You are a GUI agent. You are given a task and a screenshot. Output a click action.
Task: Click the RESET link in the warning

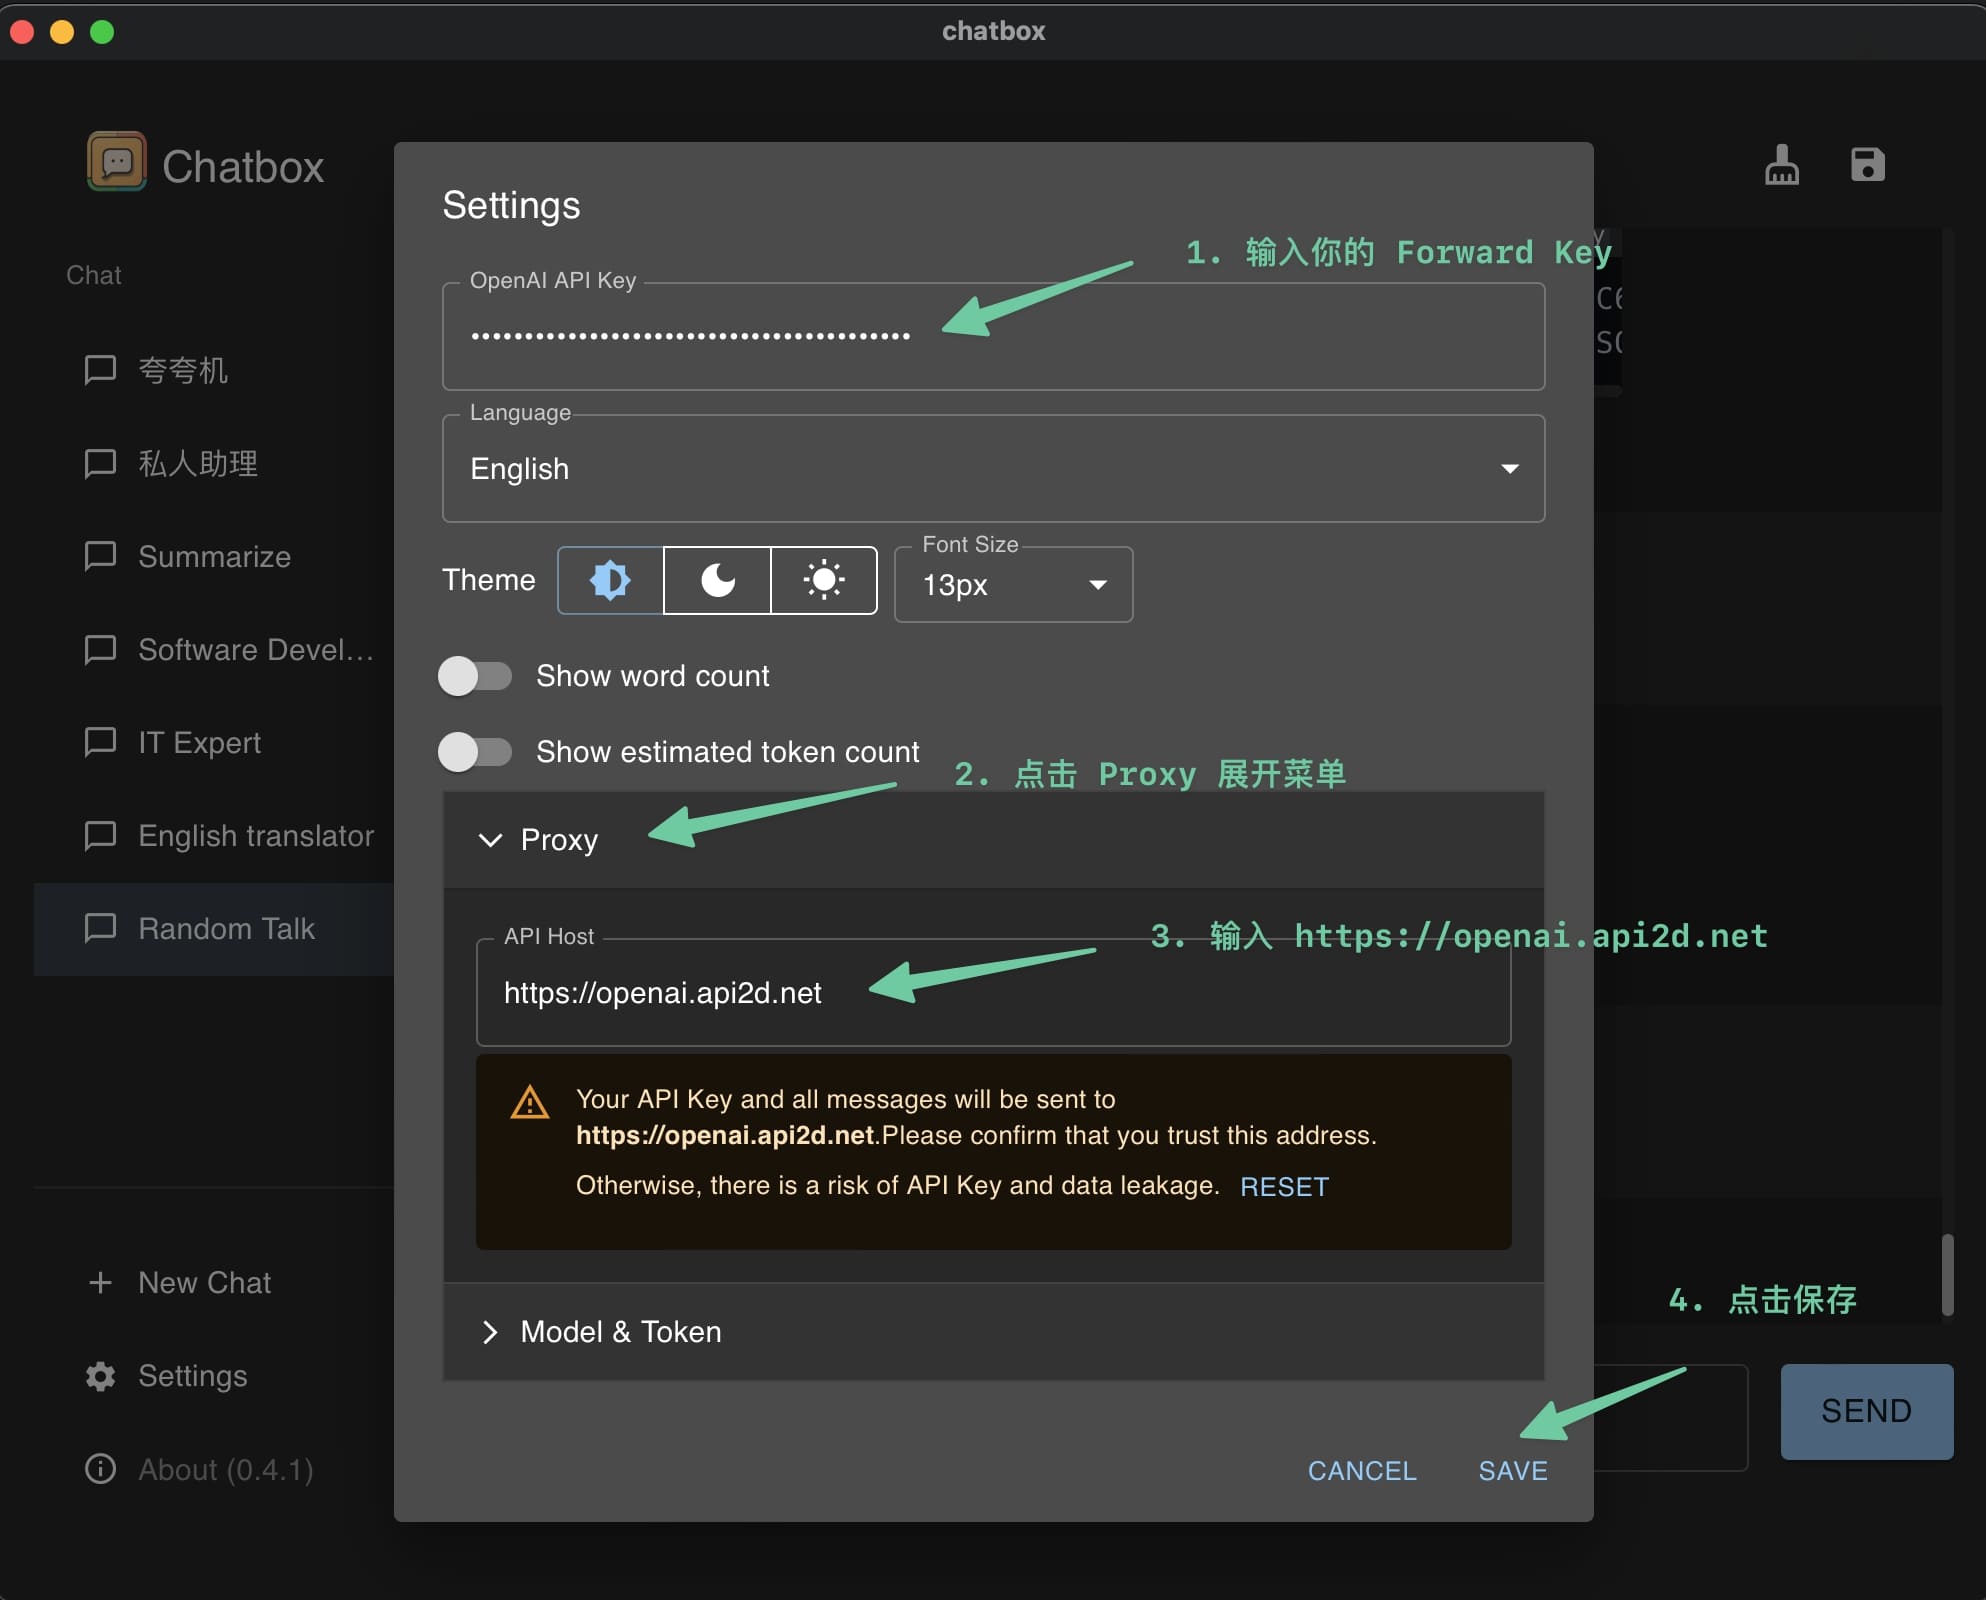pyautogui.click(x=1284, y=1186)
